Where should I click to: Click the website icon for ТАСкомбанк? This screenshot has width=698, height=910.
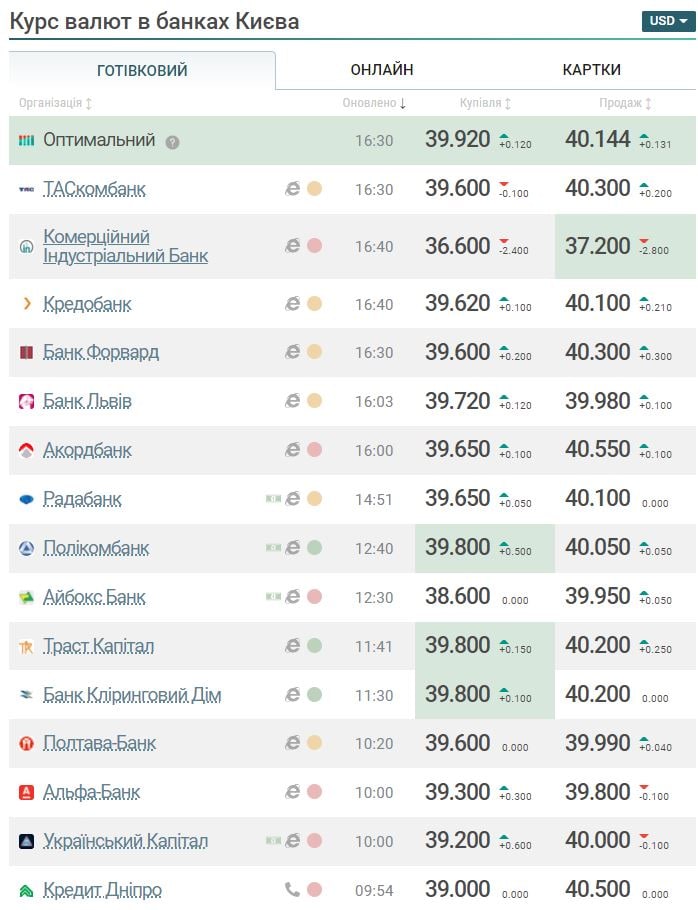293,189
